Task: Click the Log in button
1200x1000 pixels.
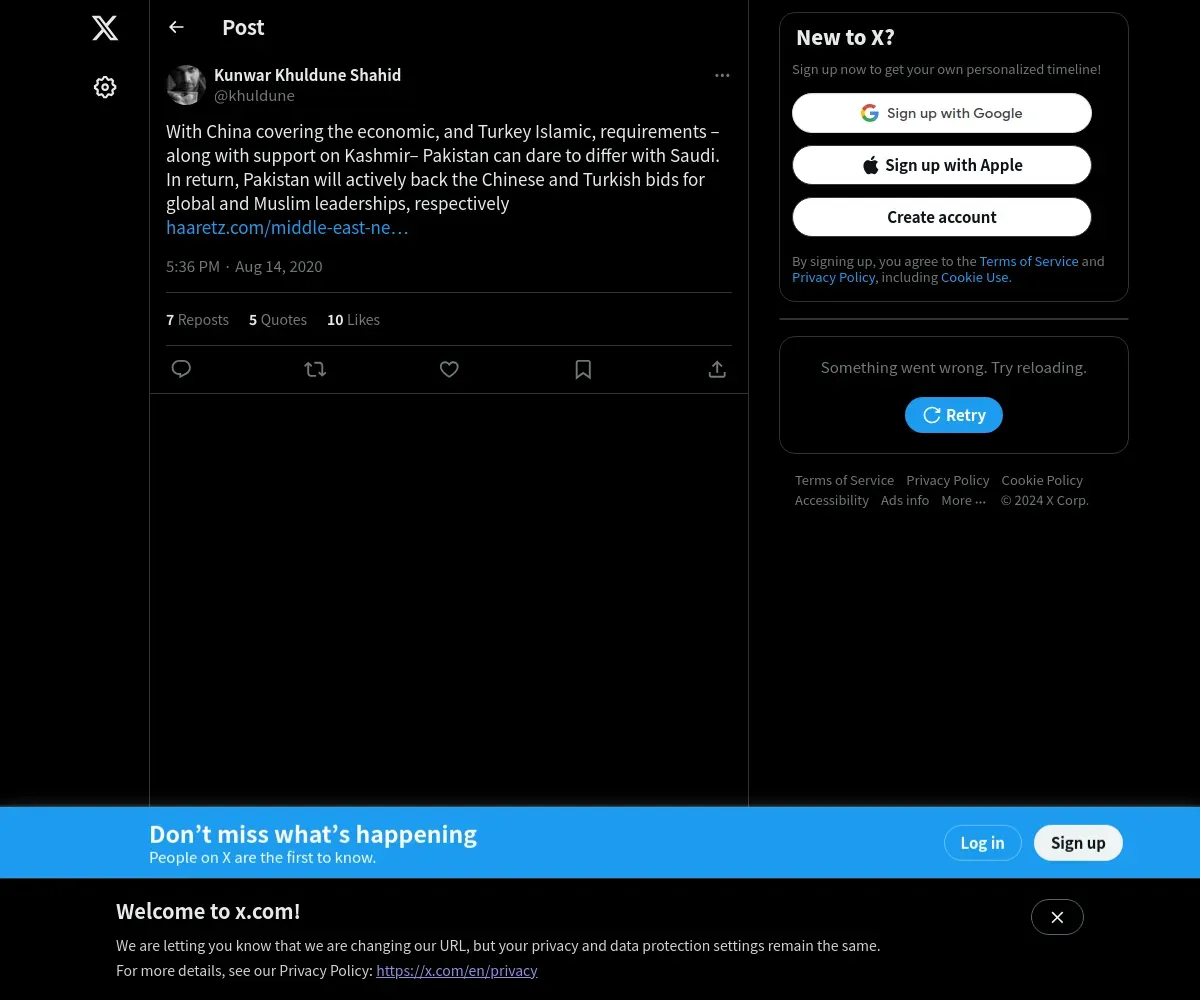Action: tap(982, 843)
